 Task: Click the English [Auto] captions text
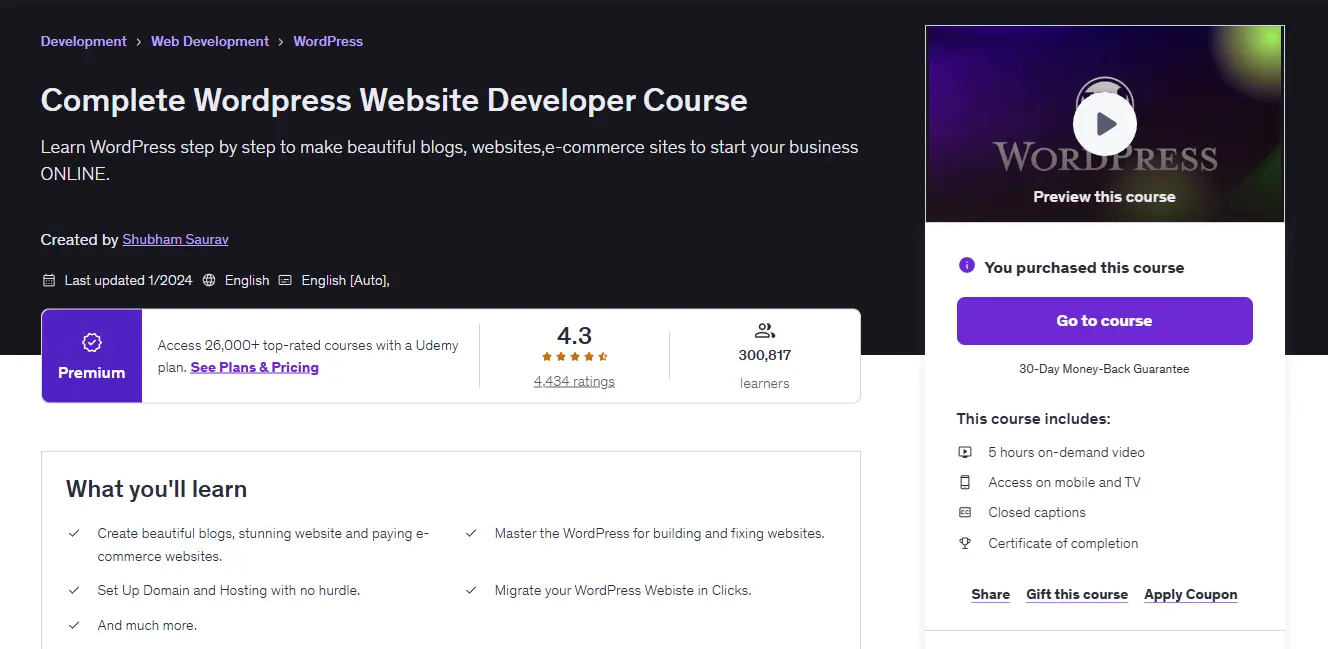tap(345, 280)
